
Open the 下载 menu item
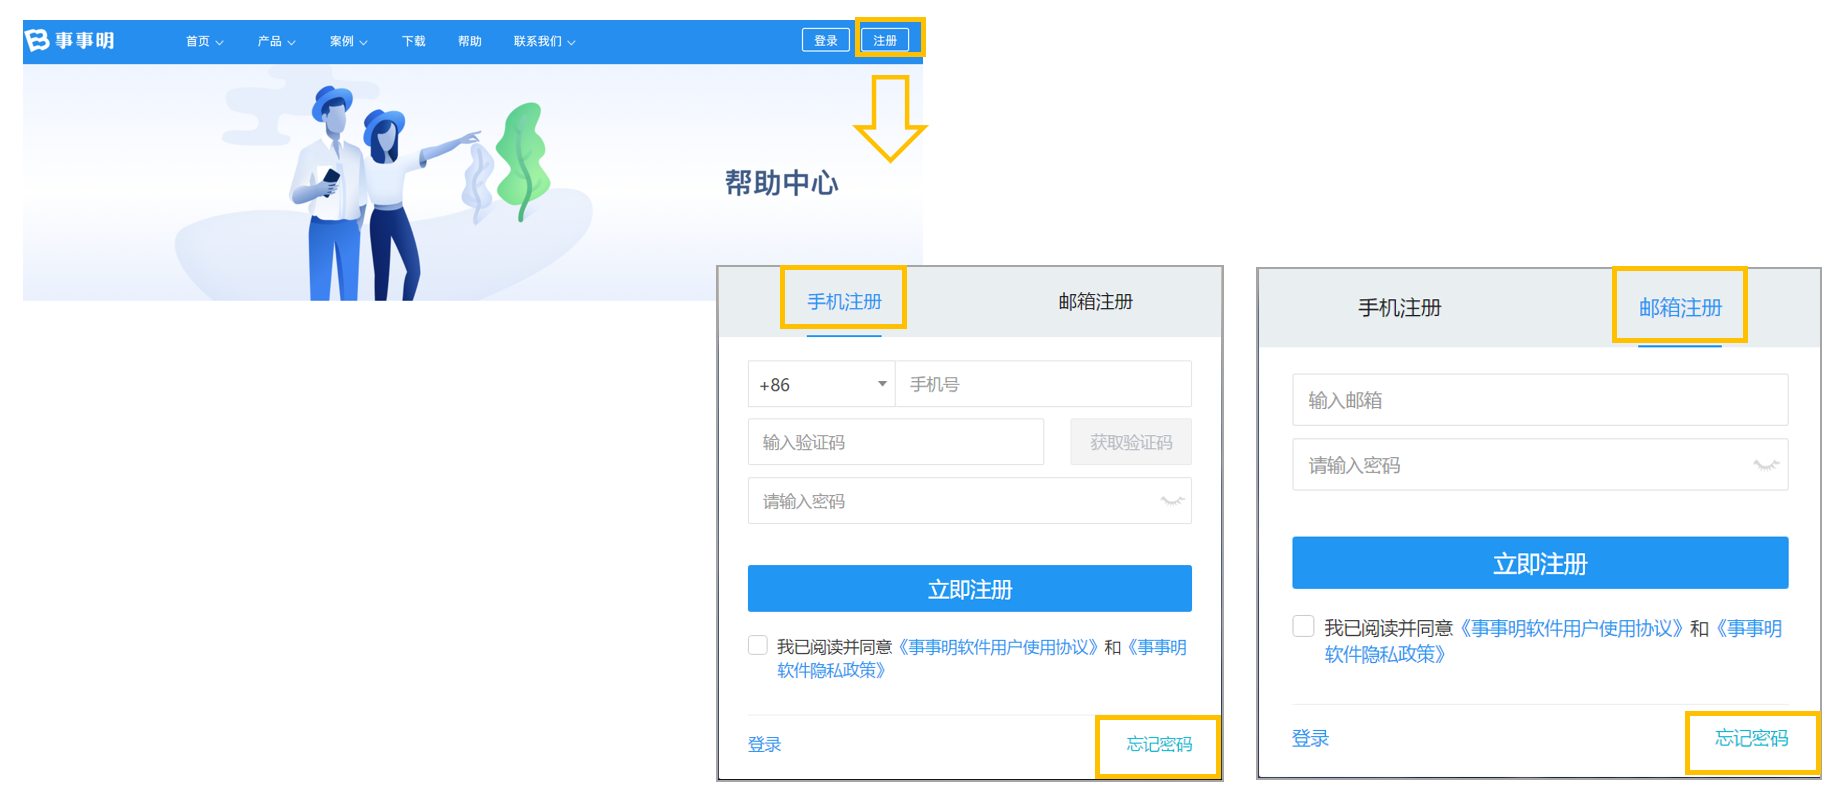click(413, 41)
